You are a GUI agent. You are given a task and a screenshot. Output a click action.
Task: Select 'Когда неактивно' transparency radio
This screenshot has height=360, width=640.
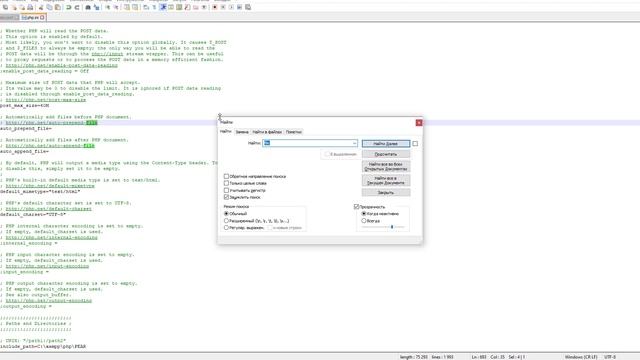(x=364, y=213)
